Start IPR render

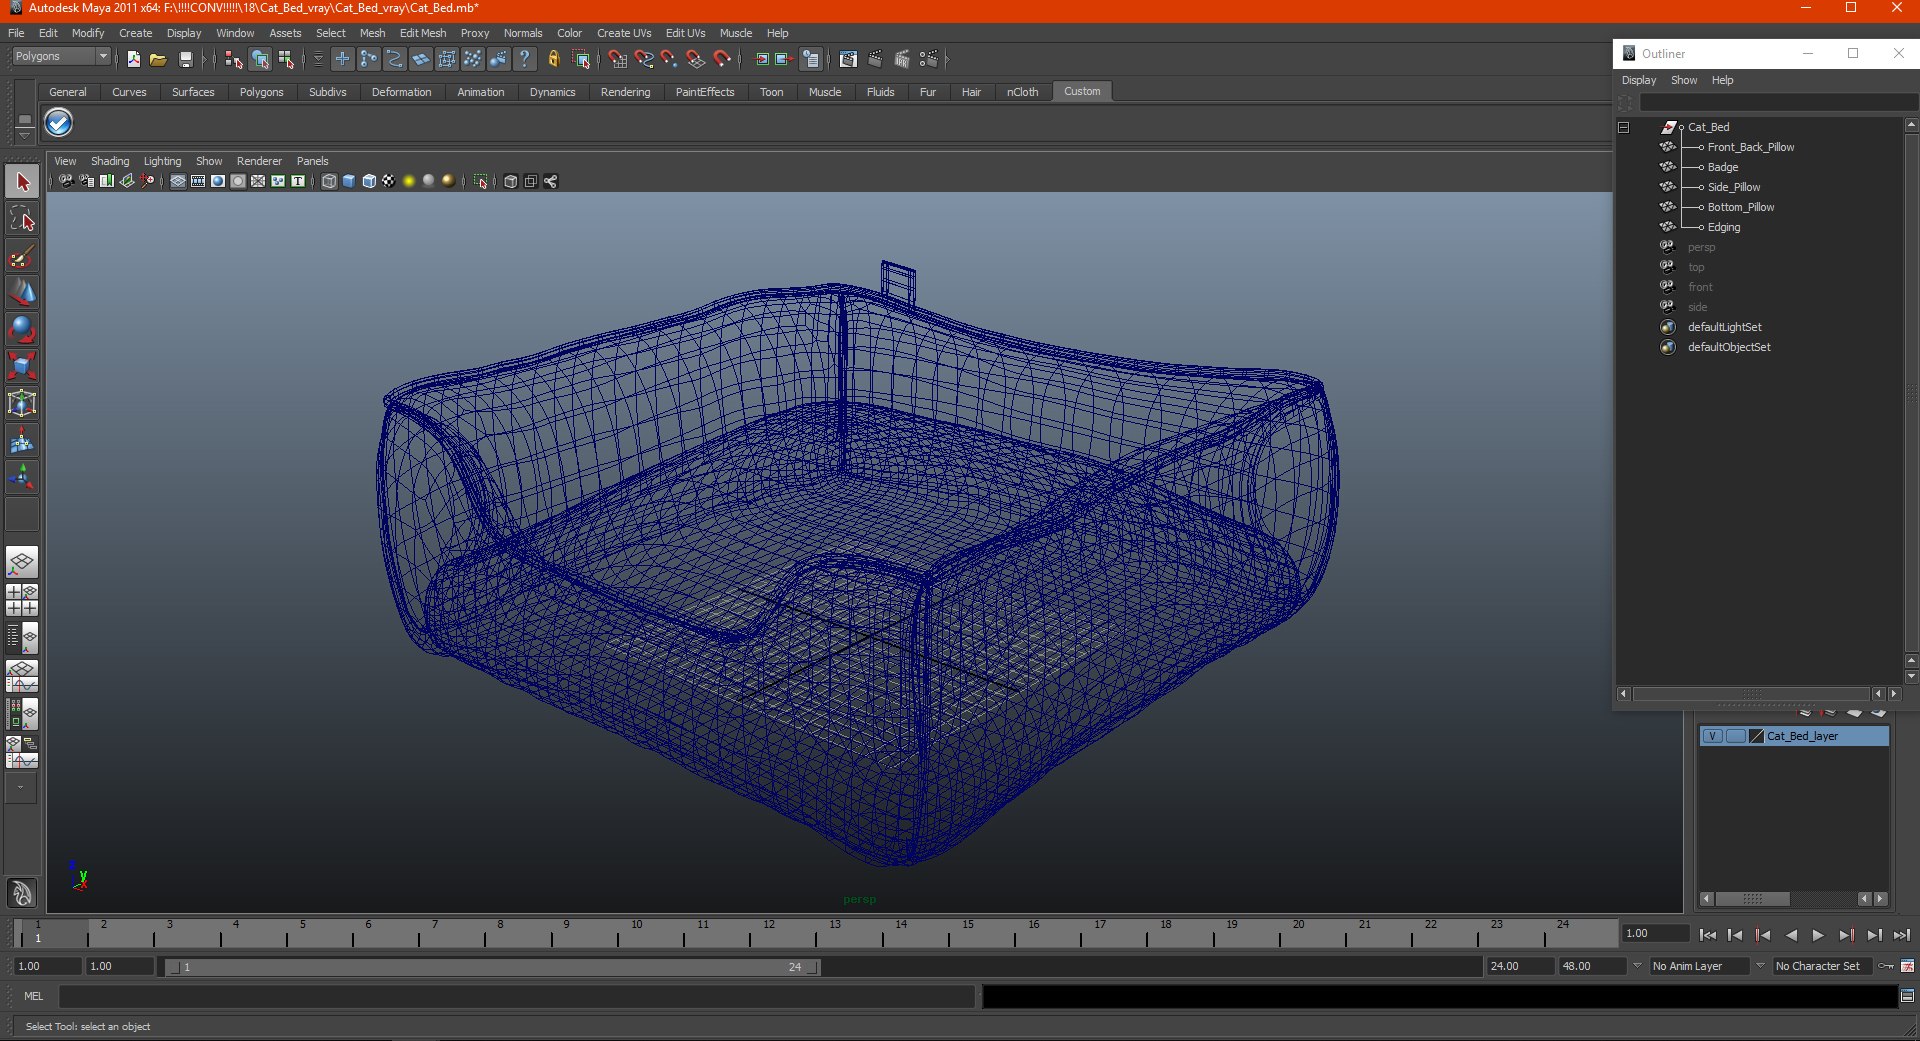(x=902, y=59)
